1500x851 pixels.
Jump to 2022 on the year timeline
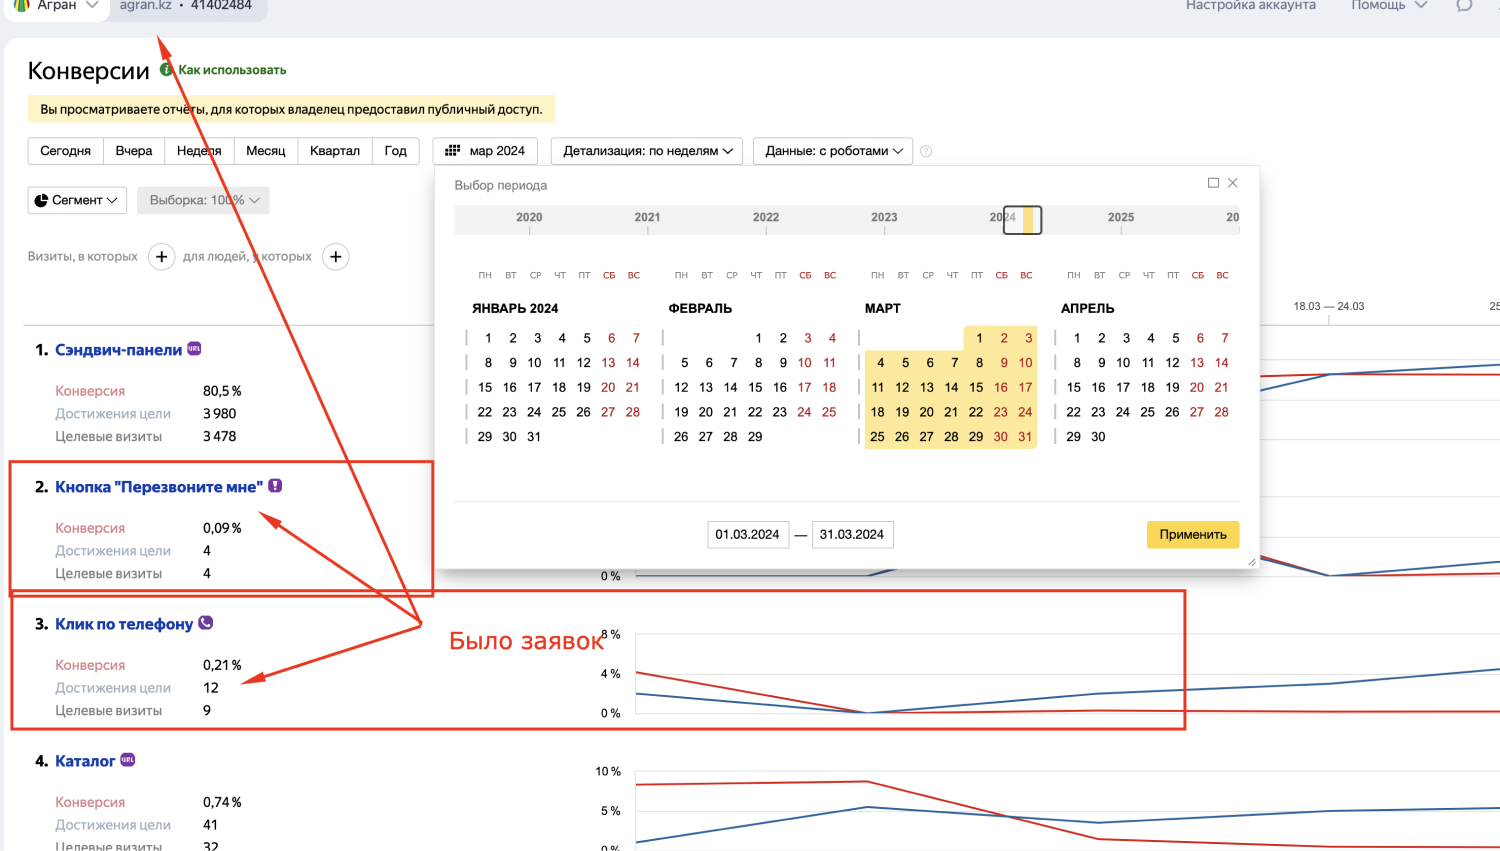click(x=766, y=217)
